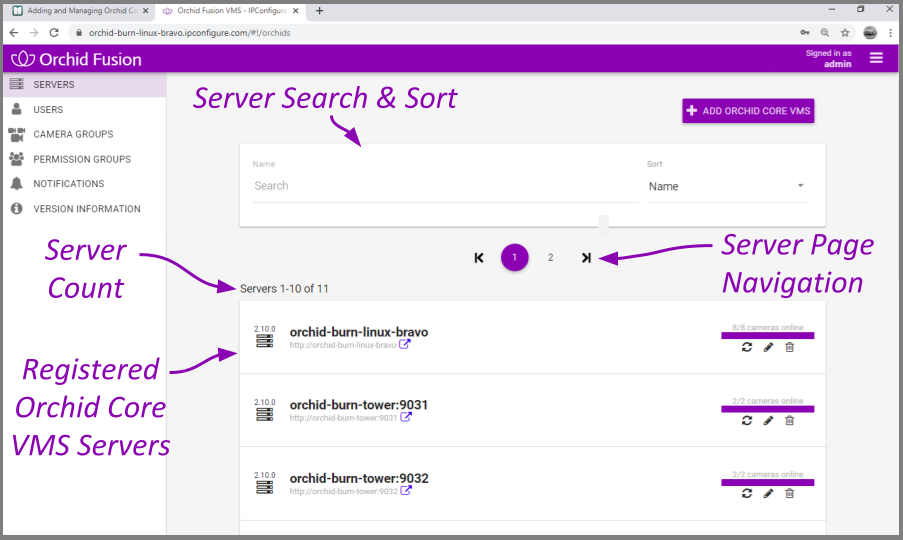Jump to the last page of servers
903x540 pixels.
click(586, 258)
